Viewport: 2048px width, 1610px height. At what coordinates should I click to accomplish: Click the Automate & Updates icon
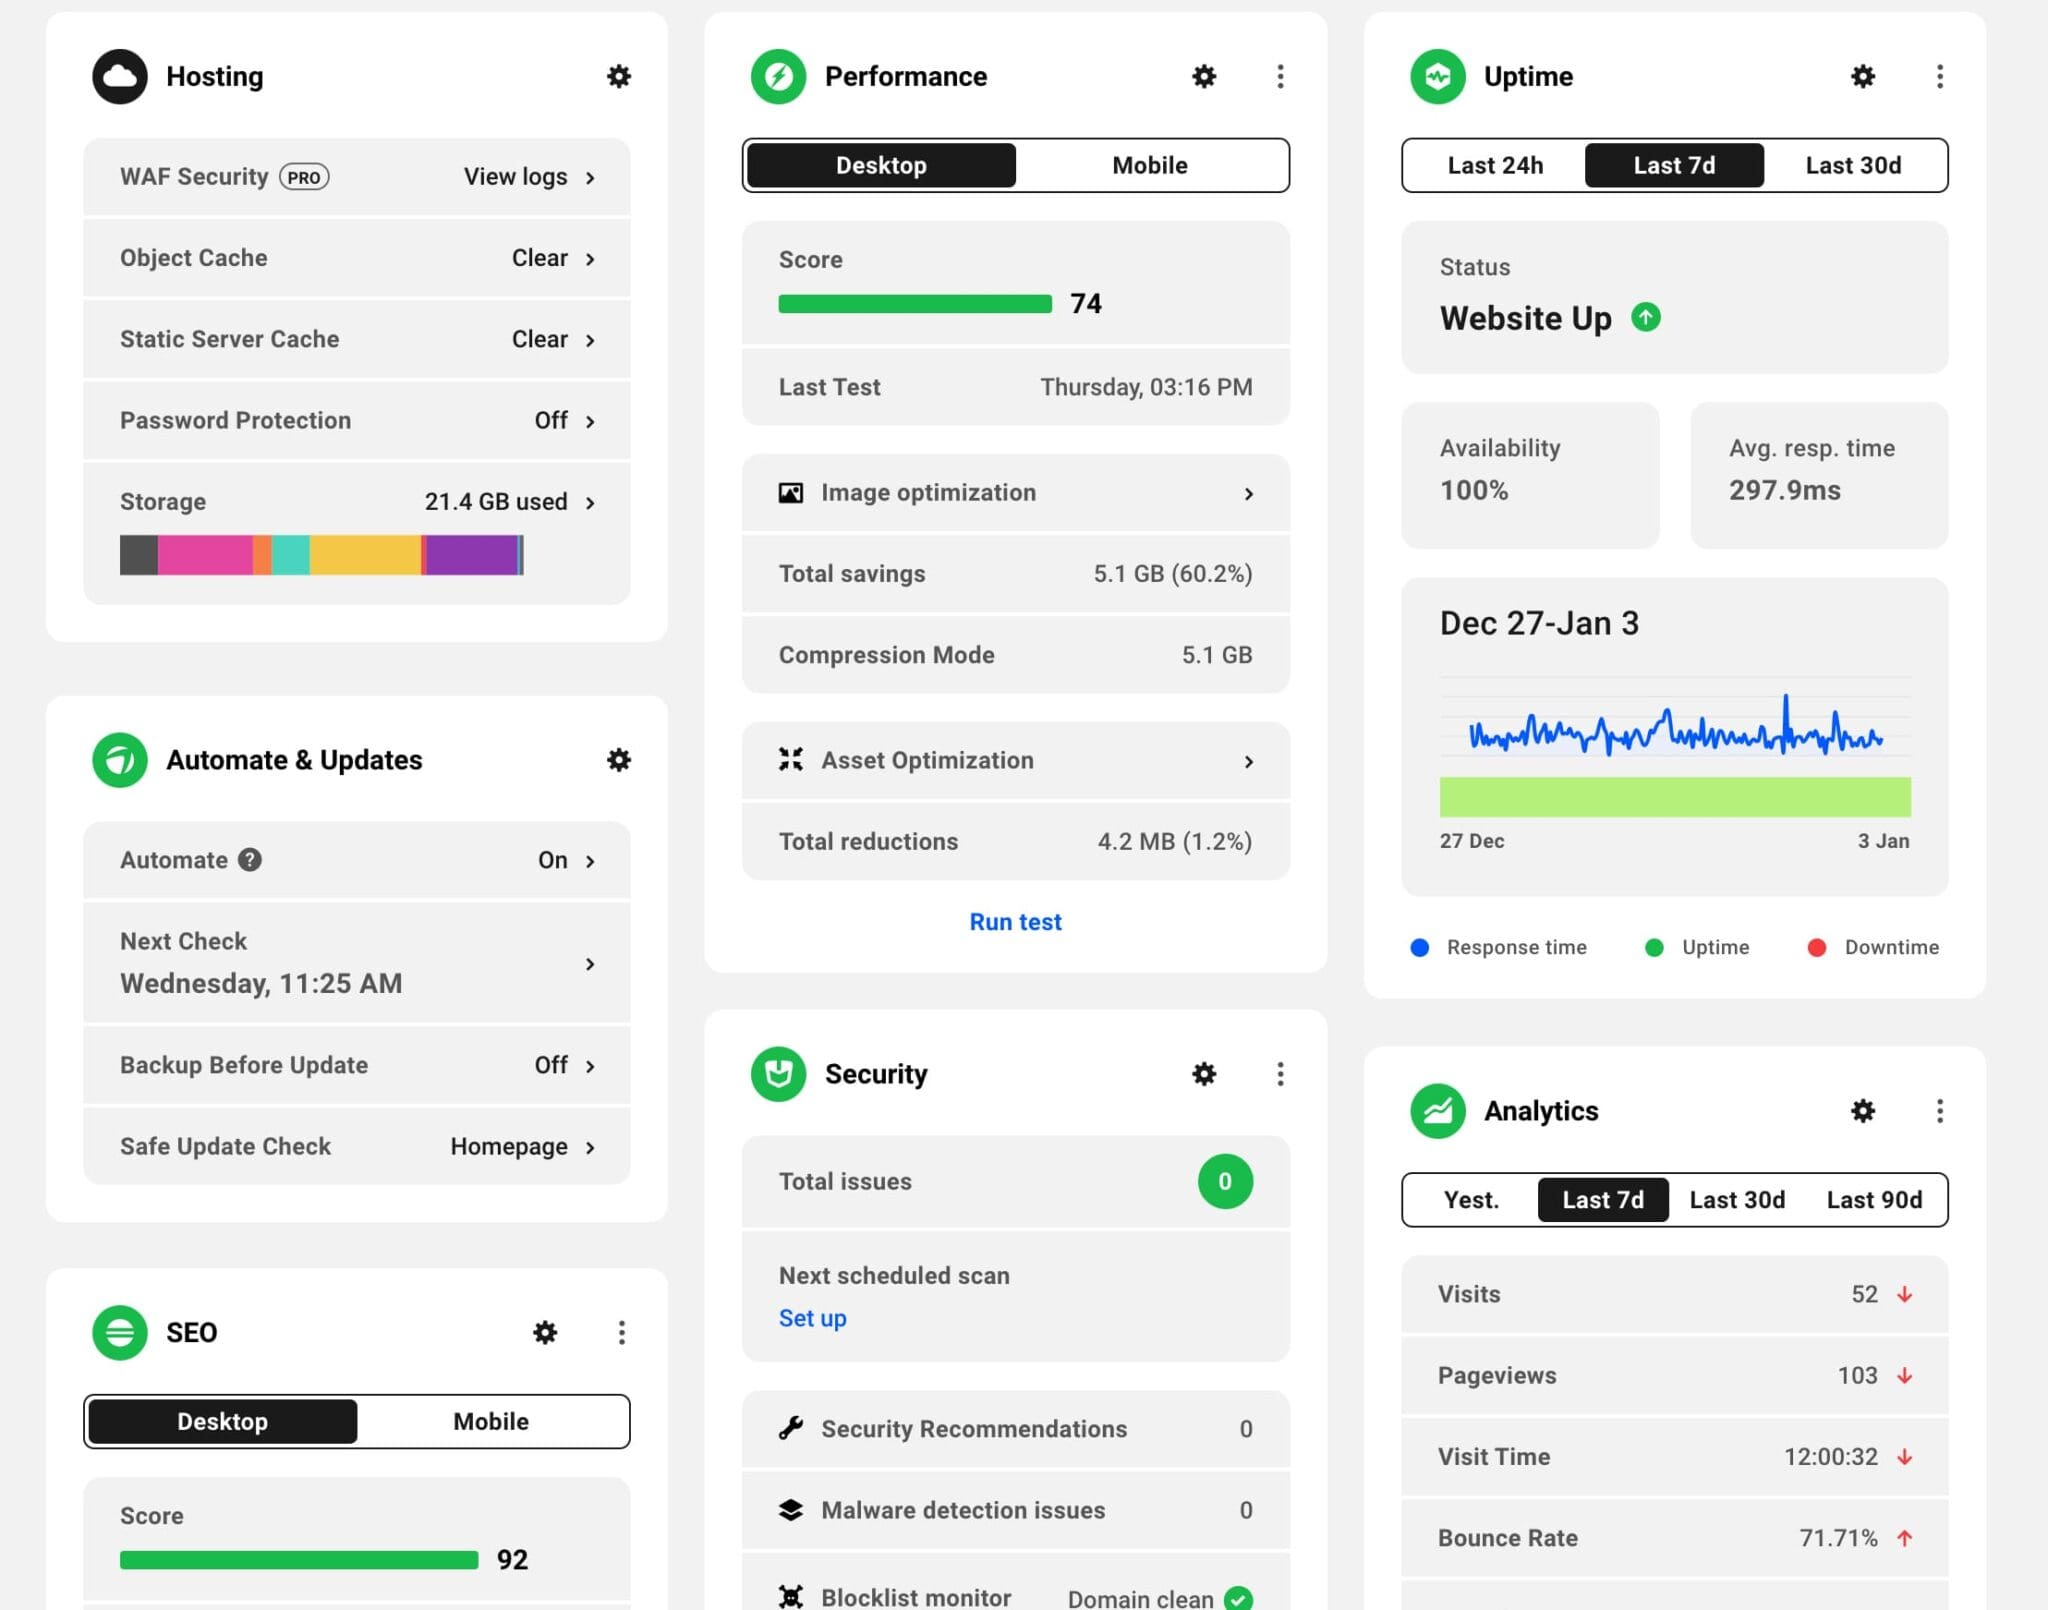119,760
